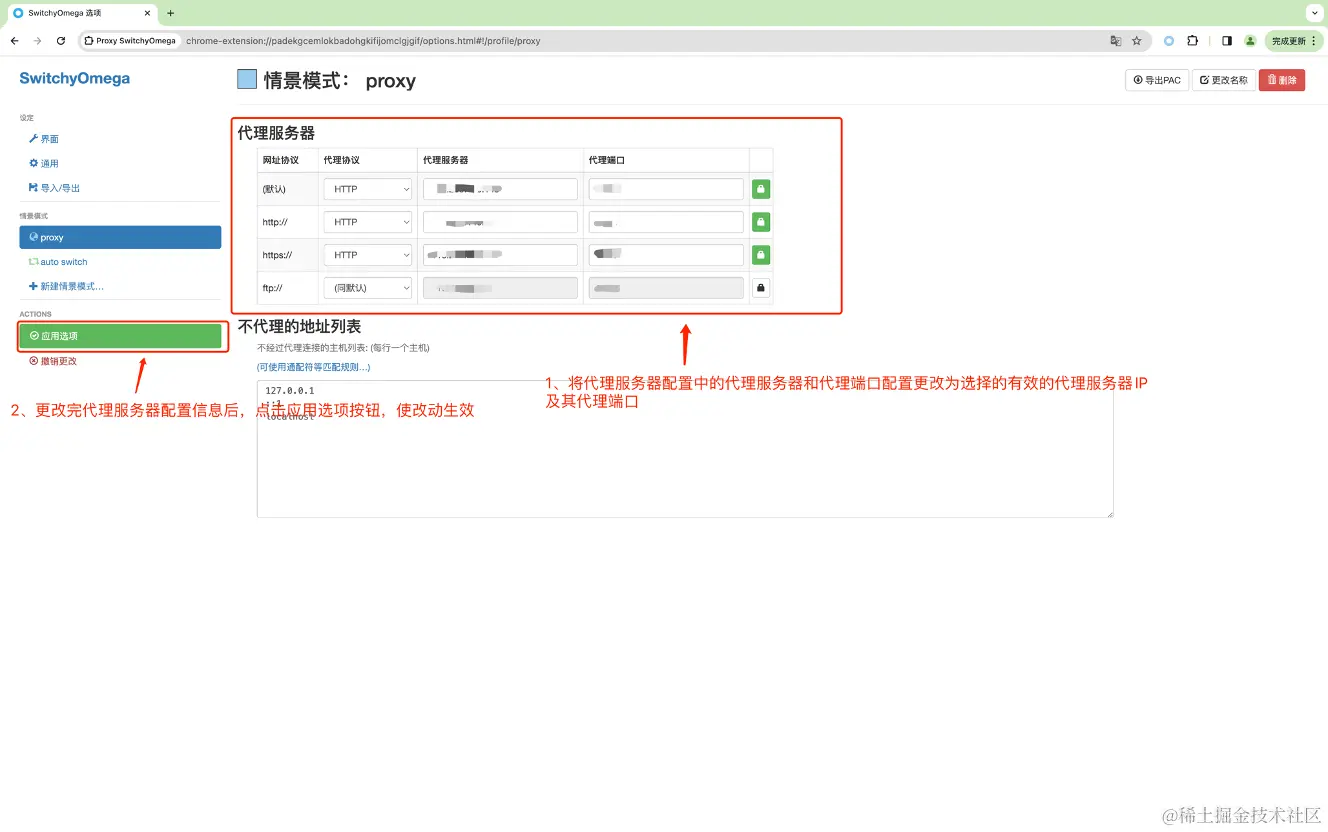Click the port field in http:// row
1328x832 pixels.
click(666, 222)
